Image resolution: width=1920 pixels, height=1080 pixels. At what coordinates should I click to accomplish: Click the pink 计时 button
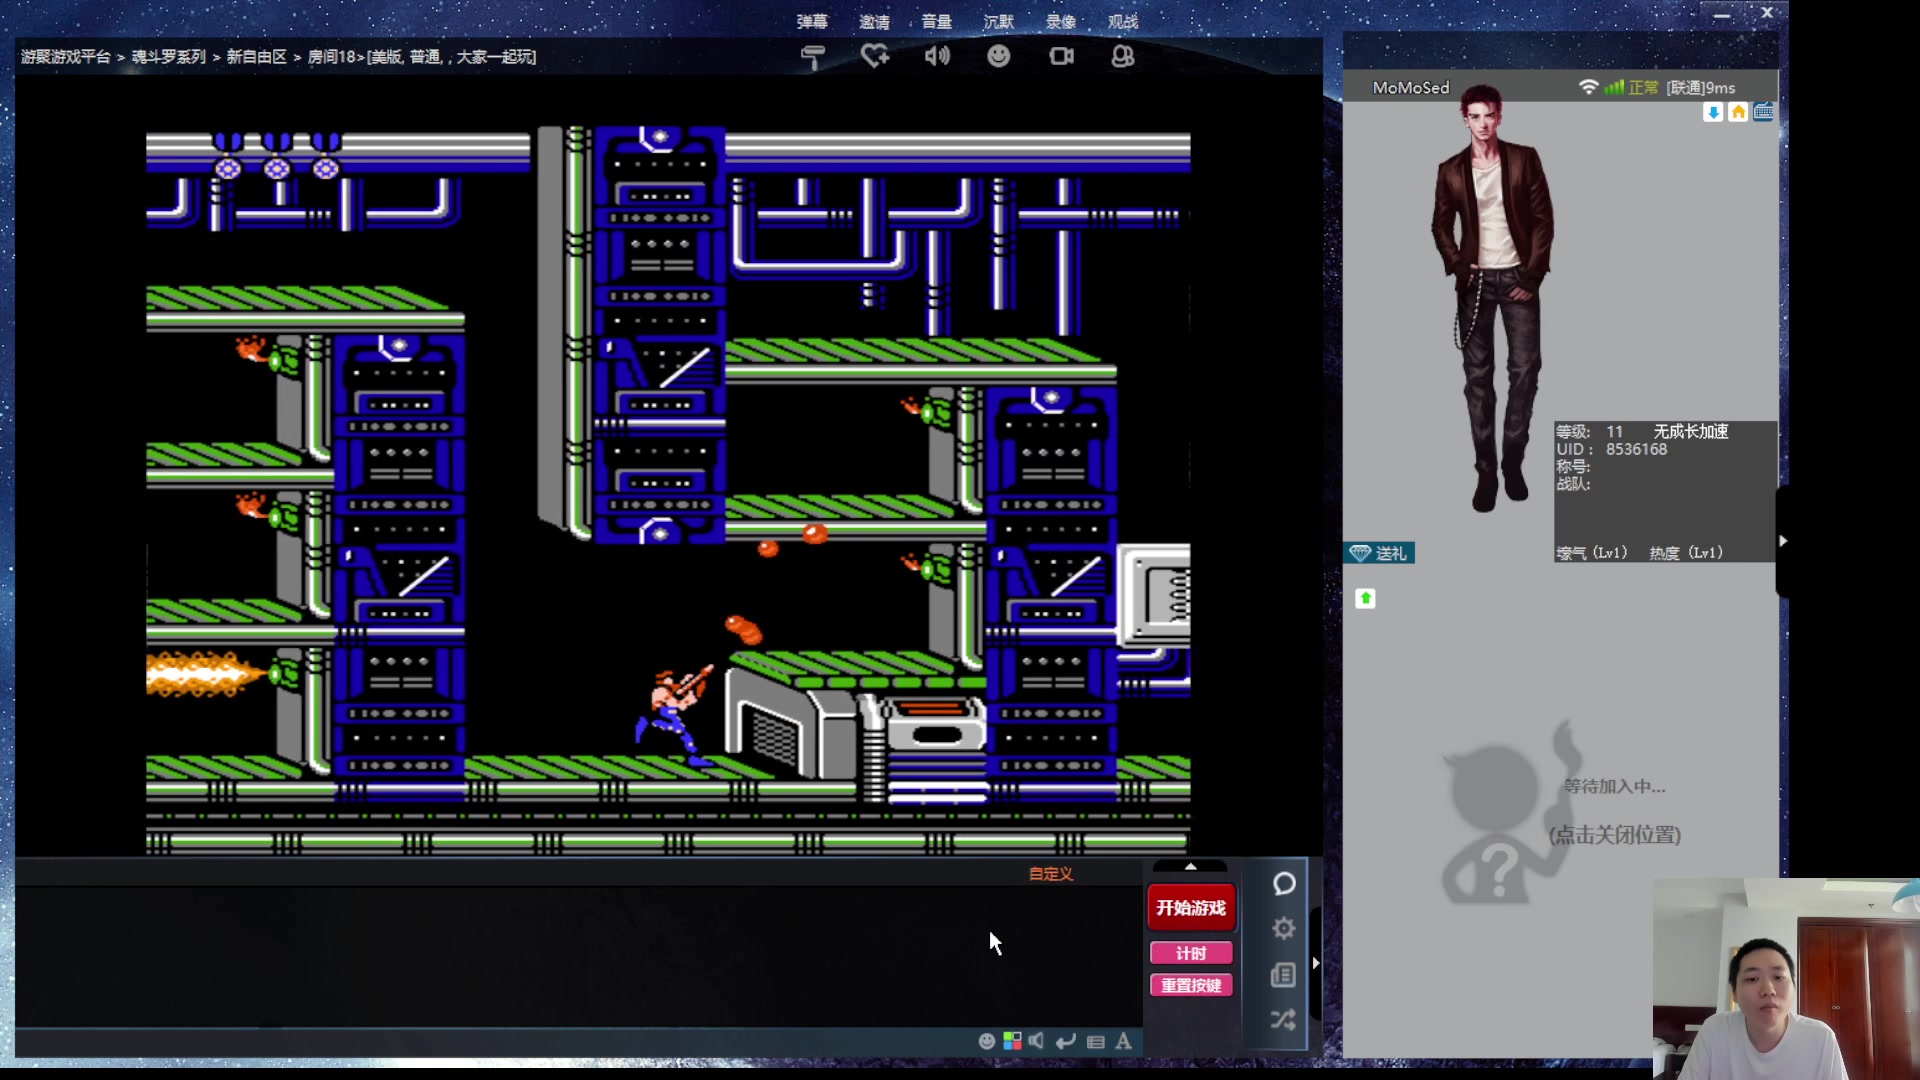coord(1191,953)
